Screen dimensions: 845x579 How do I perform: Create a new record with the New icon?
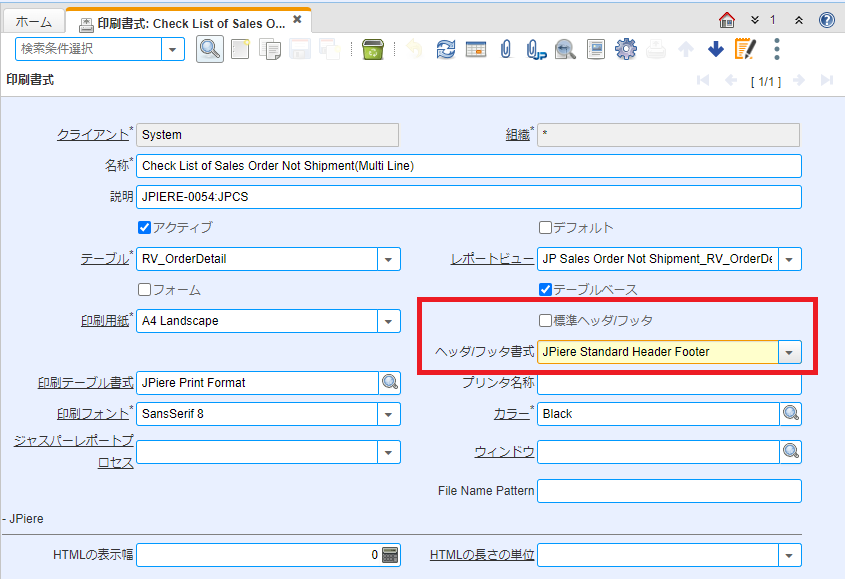point(239,48)
